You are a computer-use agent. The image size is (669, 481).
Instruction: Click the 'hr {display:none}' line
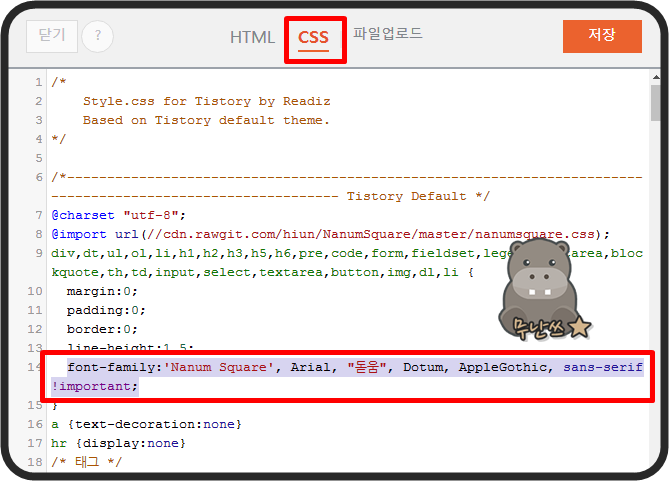coord(118,443)
